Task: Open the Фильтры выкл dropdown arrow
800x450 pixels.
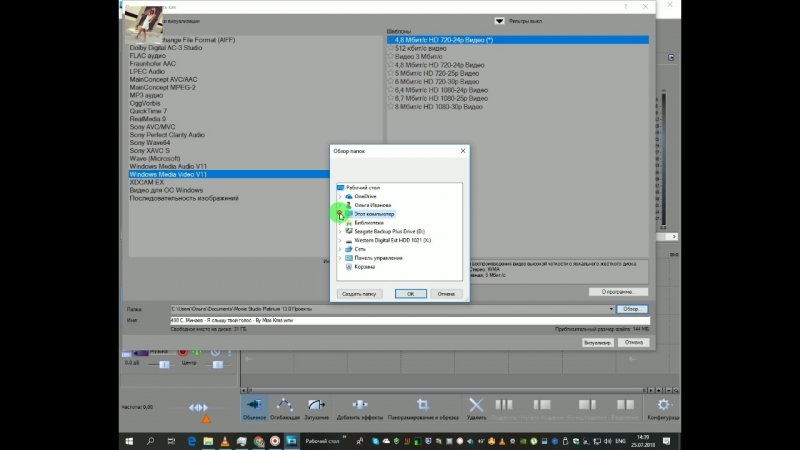Action: pyautogui.click(x=499, y=21)
